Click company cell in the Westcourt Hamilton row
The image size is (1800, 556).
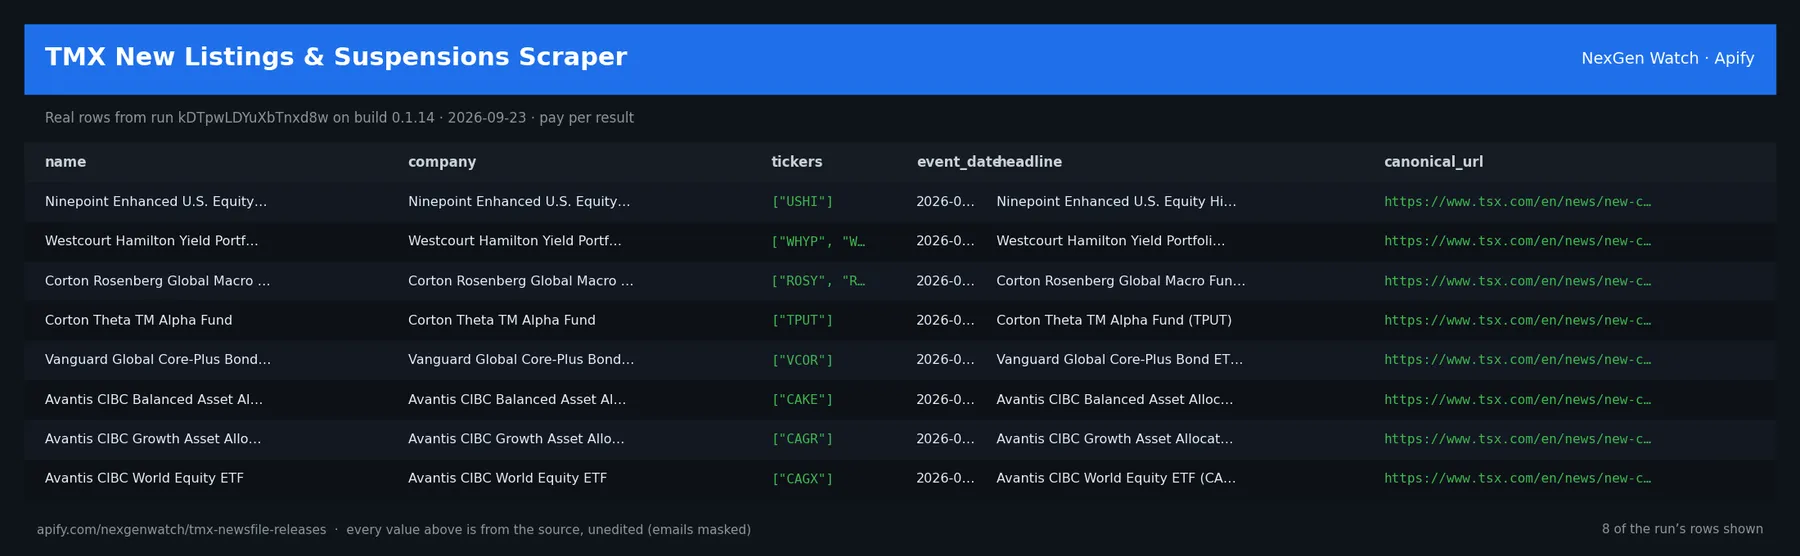click(x=515, y=241)
